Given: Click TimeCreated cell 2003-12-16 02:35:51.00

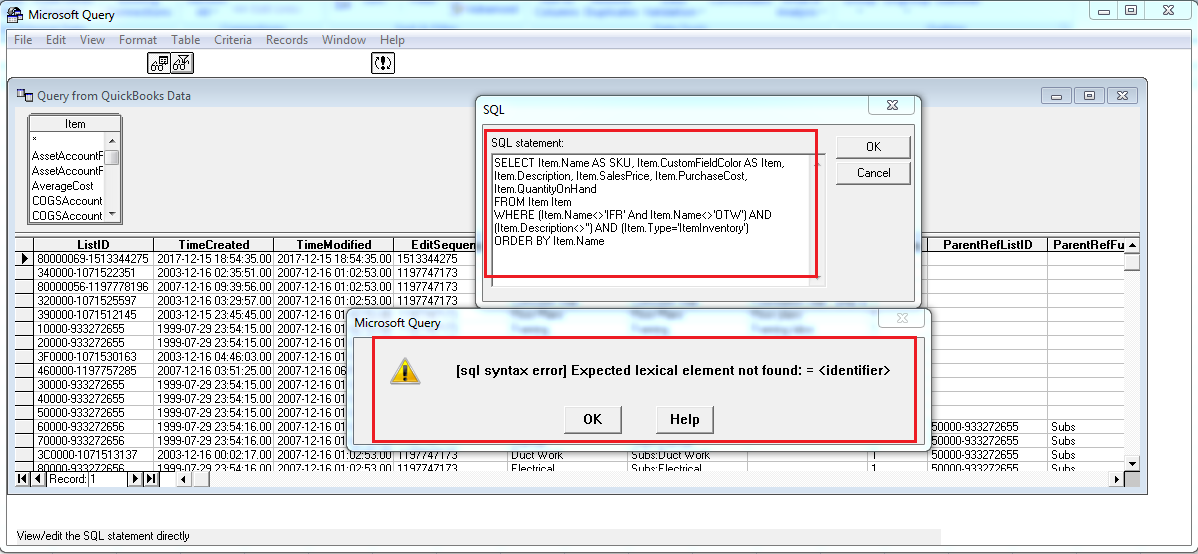Looking at the screenshot, I should tap(214, 273).
